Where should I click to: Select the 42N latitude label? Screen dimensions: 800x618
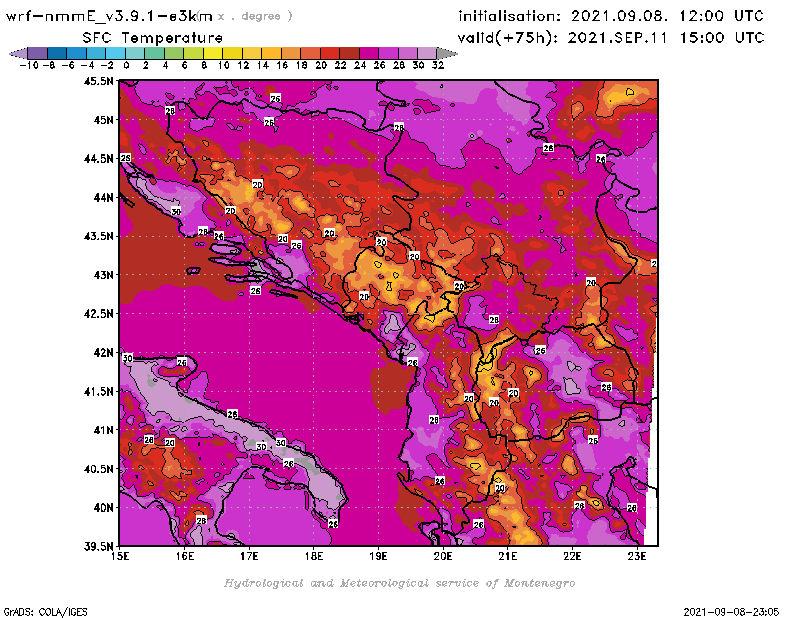103,353
